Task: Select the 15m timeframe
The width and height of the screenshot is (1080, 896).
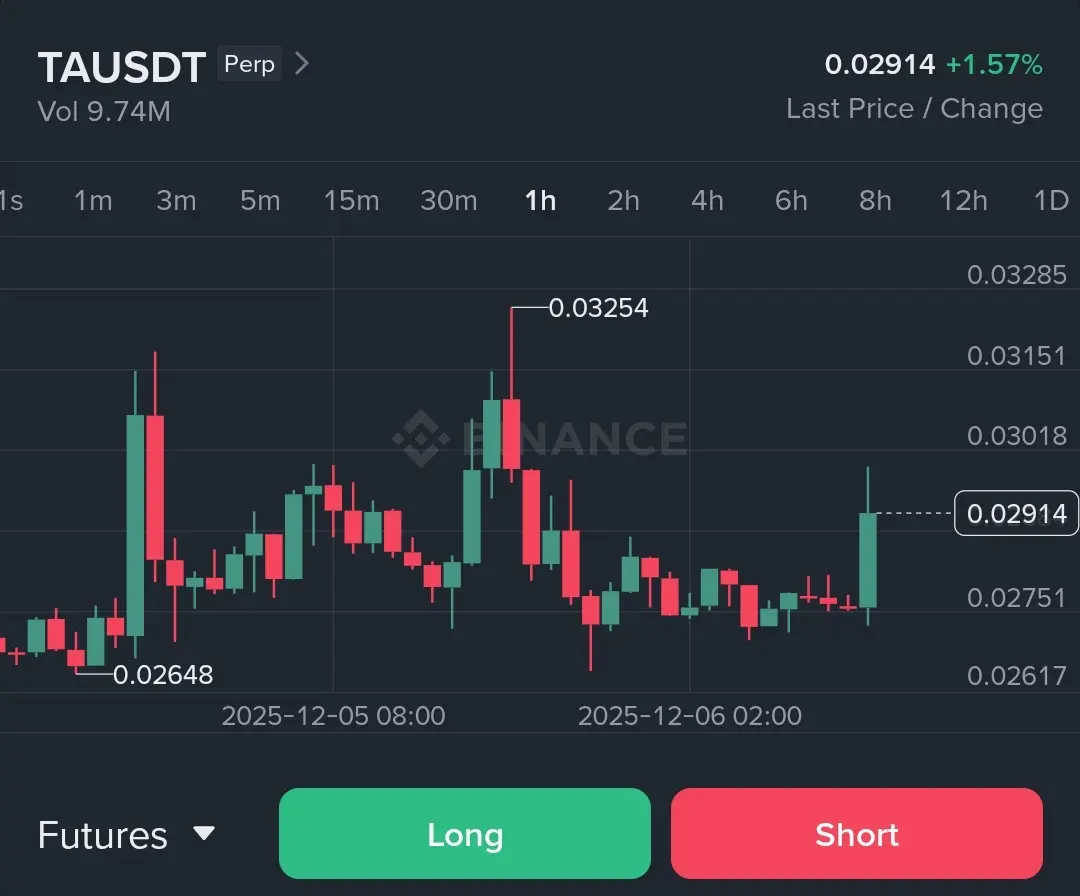Action: click(351, 201)
